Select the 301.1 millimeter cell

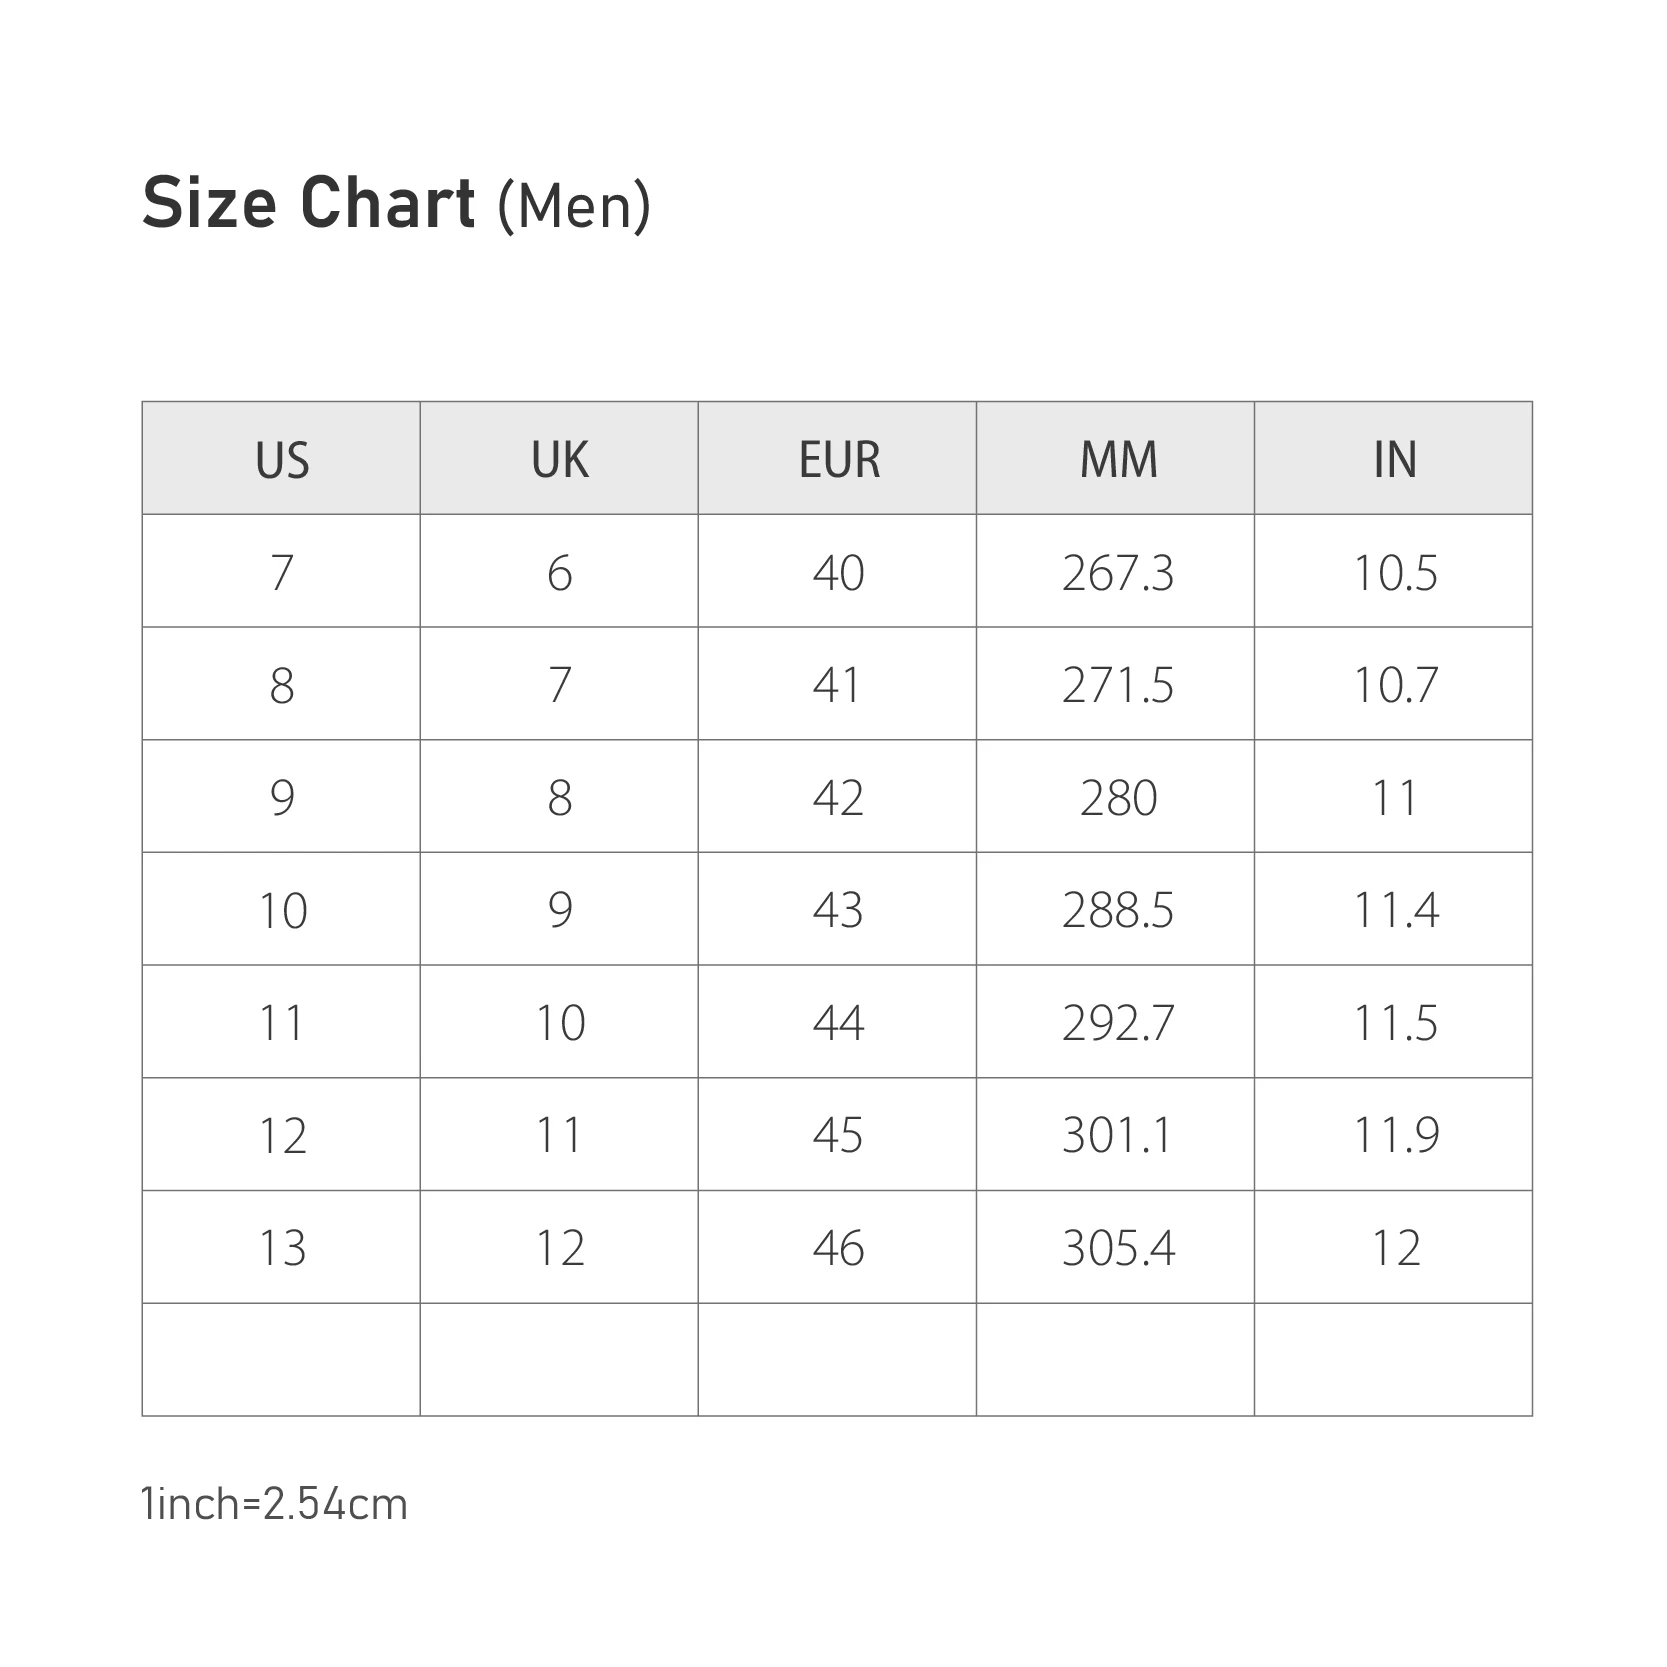tap(1117, 1135)
